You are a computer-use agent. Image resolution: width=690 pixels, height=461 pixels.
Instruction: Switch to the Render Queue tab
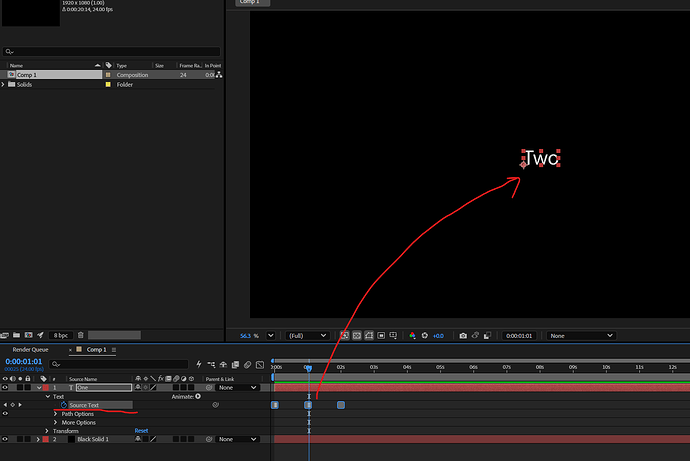point(30,350)
